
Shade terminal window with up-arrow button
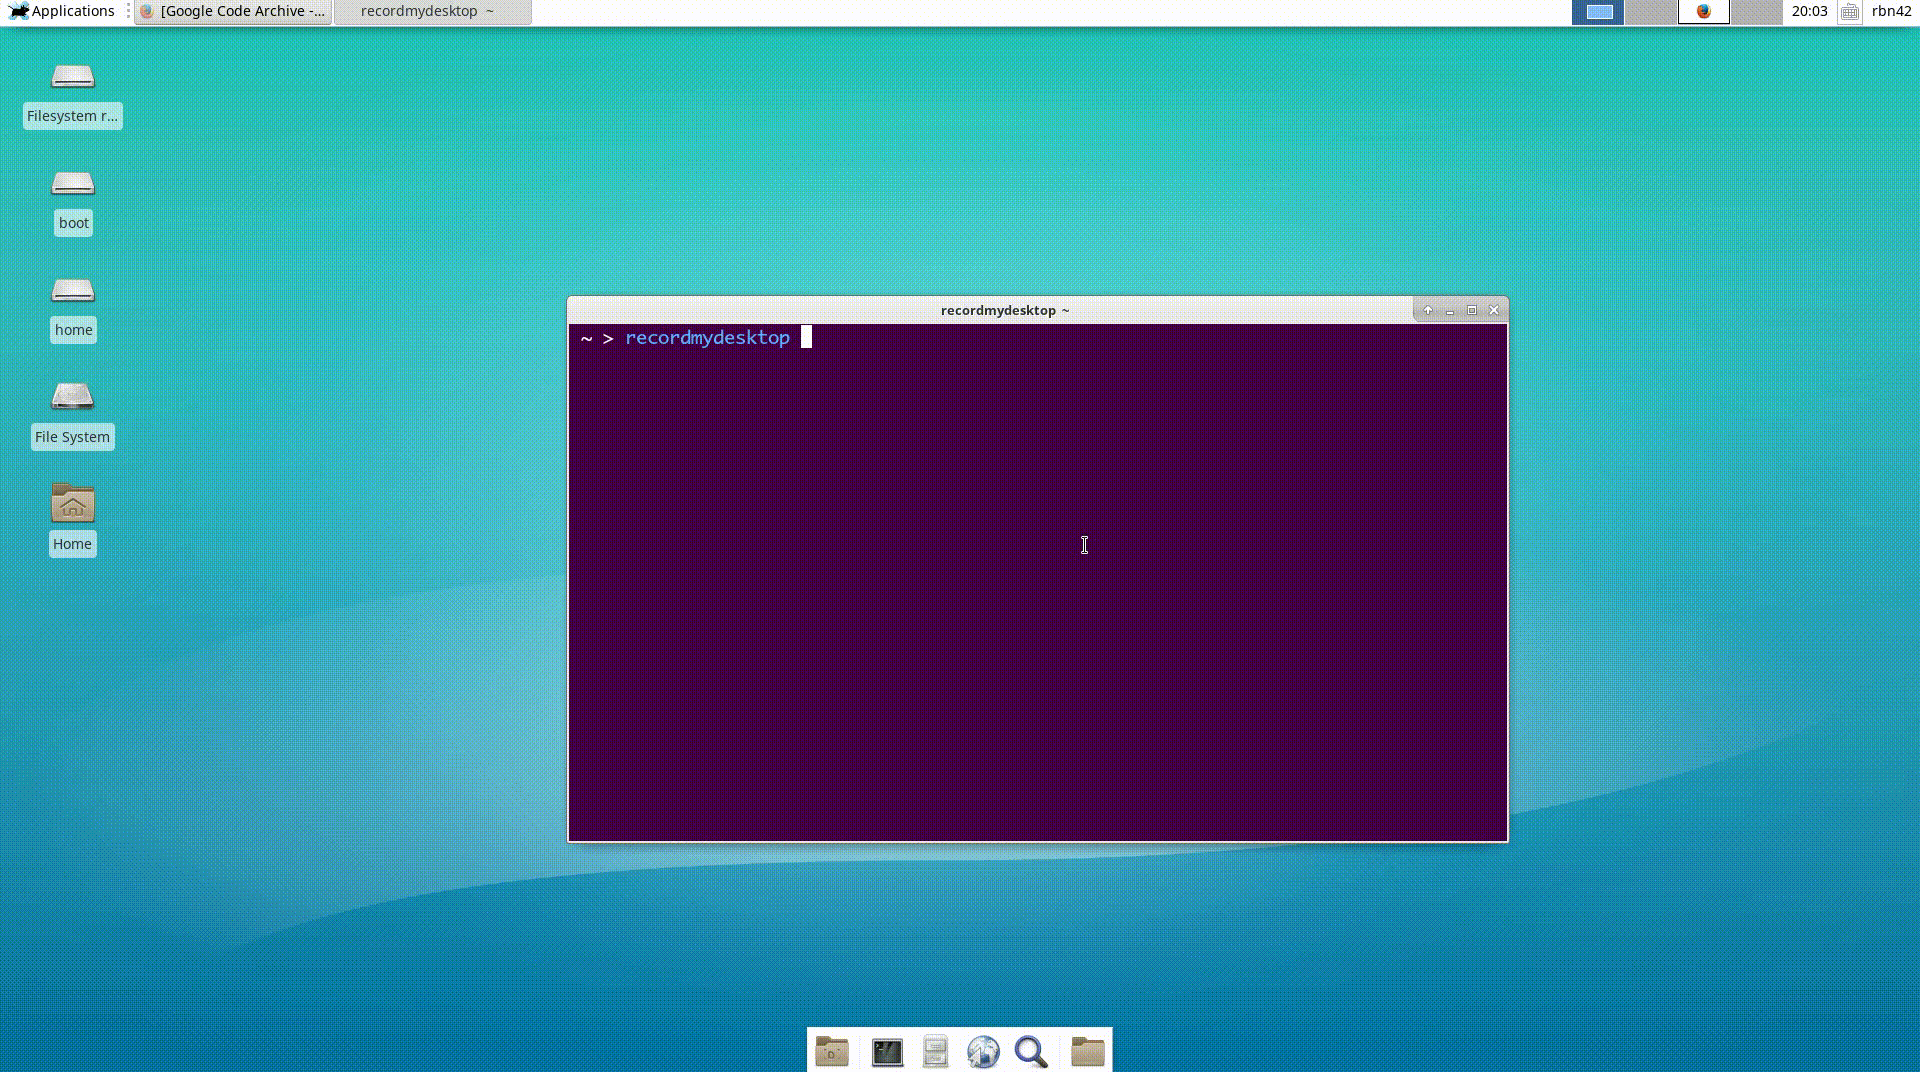1428,311
